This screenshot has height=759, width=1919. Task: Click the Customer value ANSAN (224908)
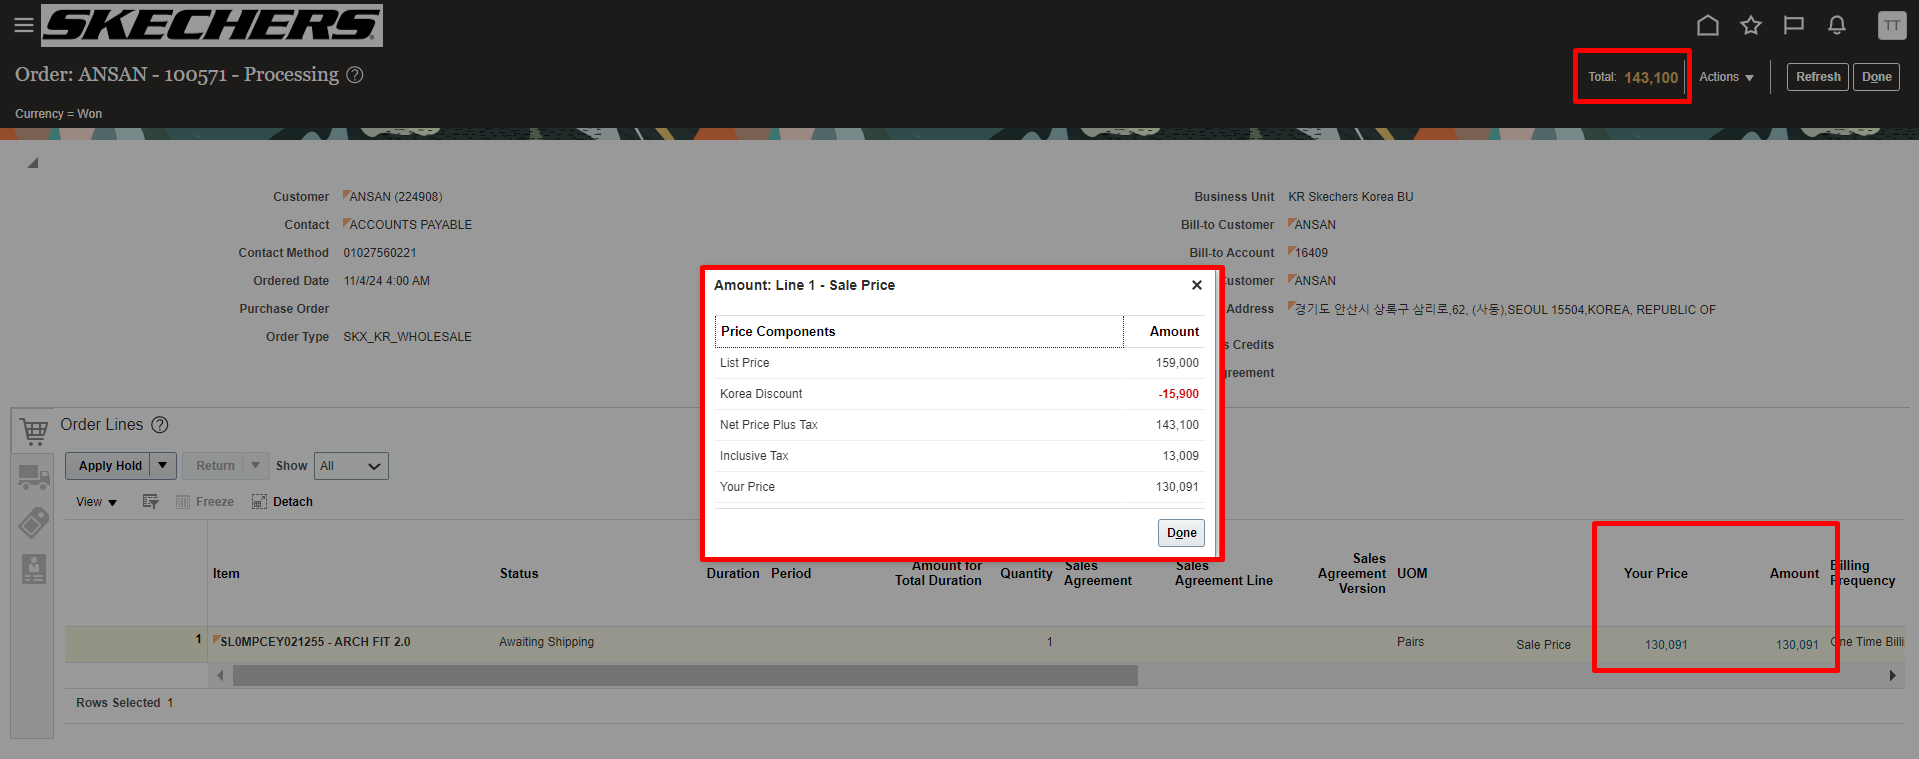click(396, 197)
